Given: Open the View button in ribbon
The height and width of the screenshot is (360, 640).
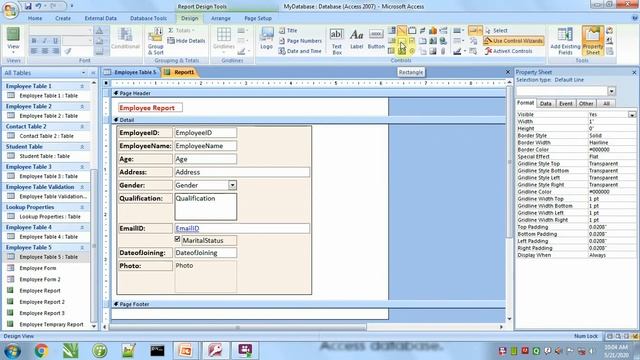Looking at the screenshot, I should tap(13, 41).
